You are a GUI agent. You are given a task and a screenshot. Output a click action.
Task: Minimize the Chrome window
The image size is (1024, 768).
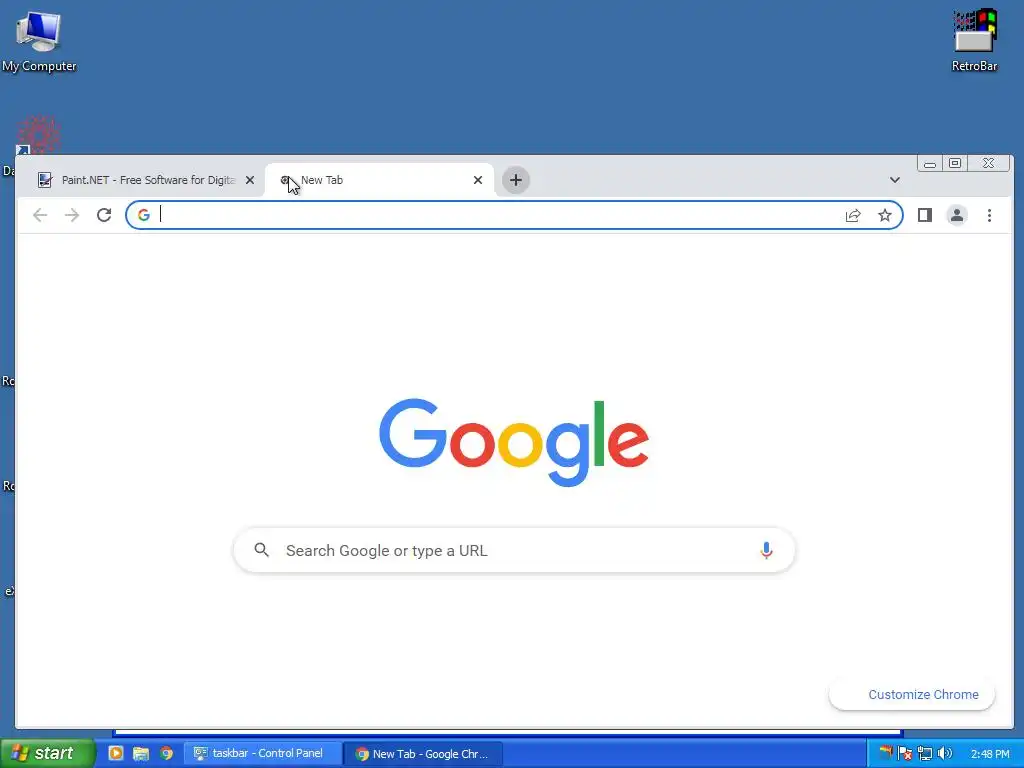tap(930, 163)
